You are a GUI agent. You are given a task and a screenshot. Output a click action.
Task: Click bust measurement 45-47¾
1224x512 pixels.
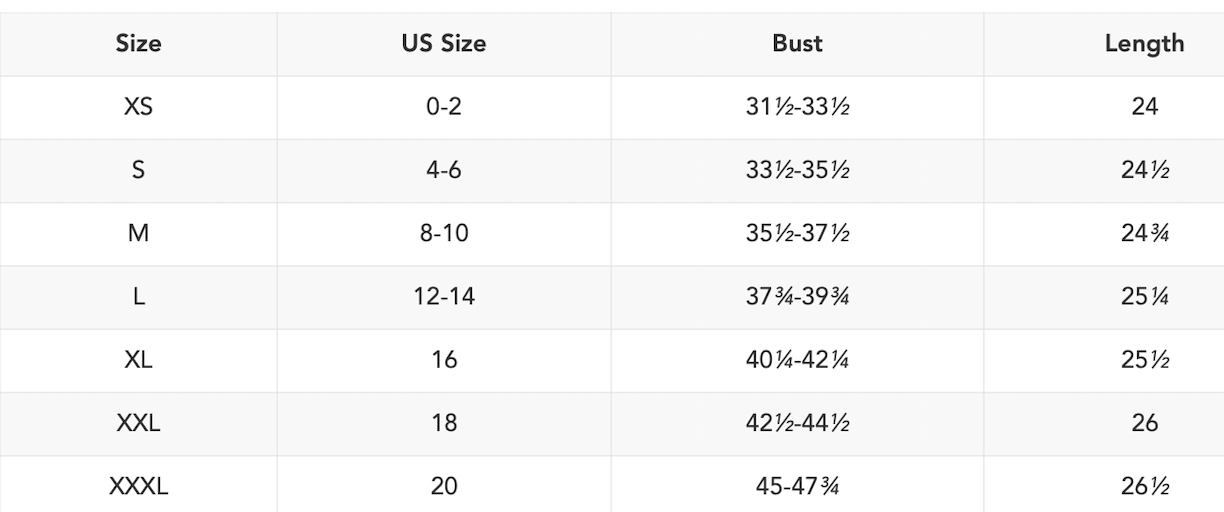797,487
